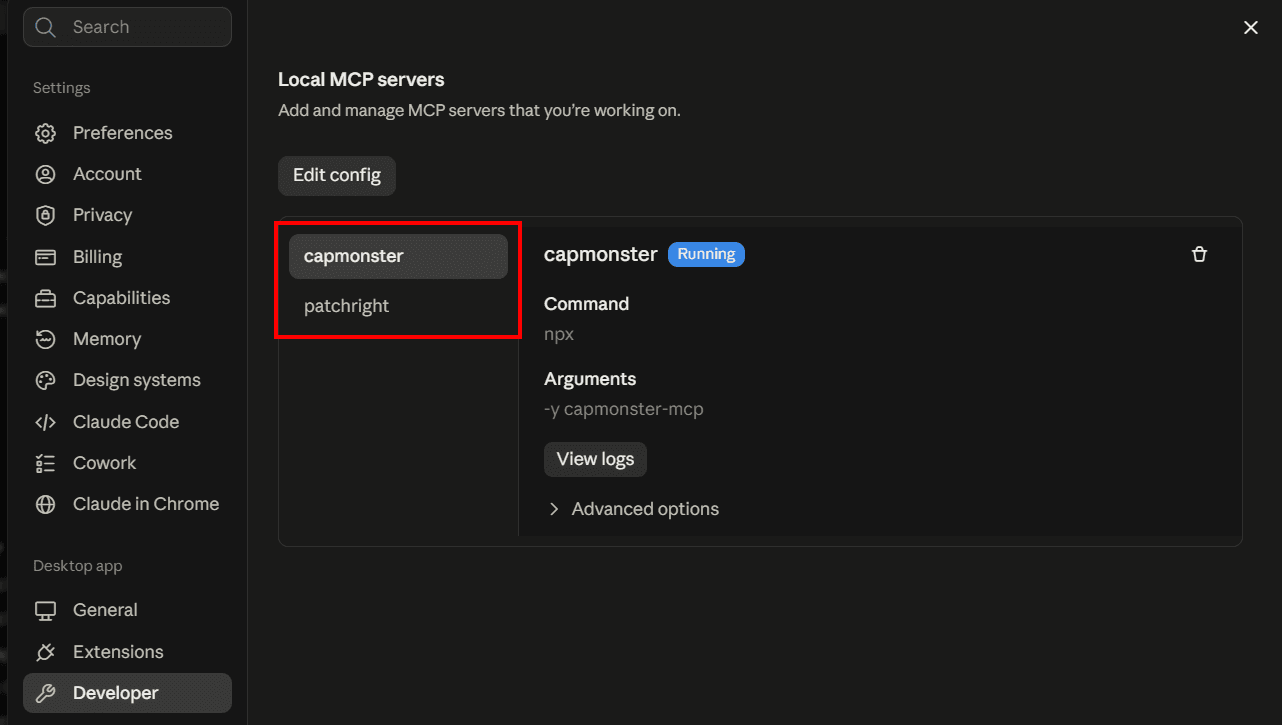
Task: Click the npx command value
Action: 559,335
